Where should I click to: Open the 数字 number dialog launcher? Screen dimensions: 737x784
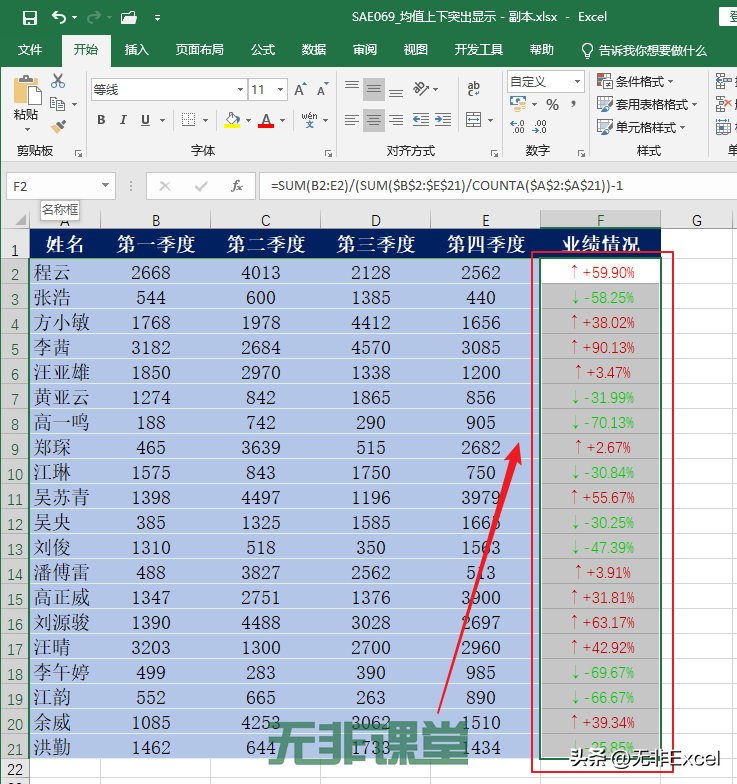pyautogui.click(x=581, y=154)
